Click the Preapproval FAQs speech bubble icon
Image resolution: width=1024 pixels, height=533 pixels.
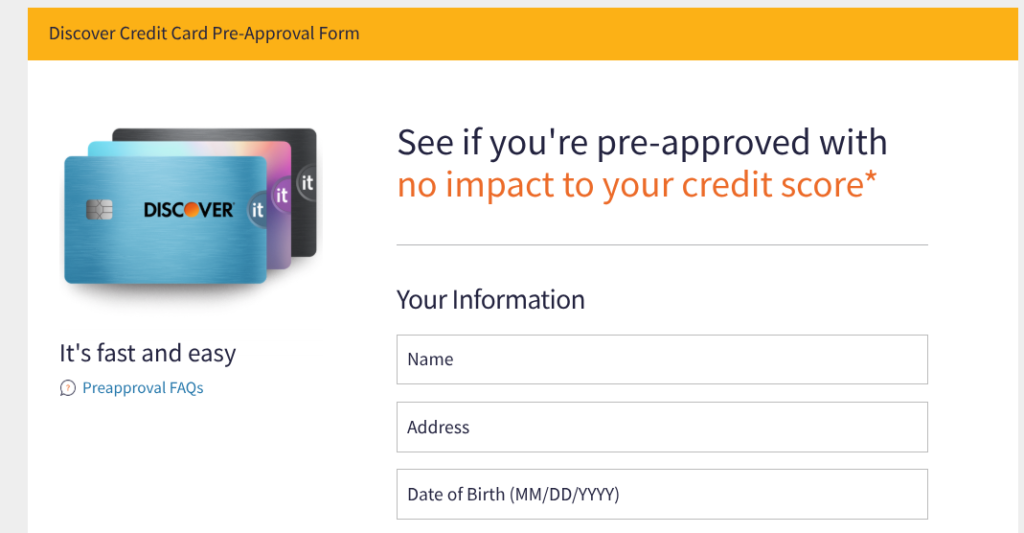point(67,388)
